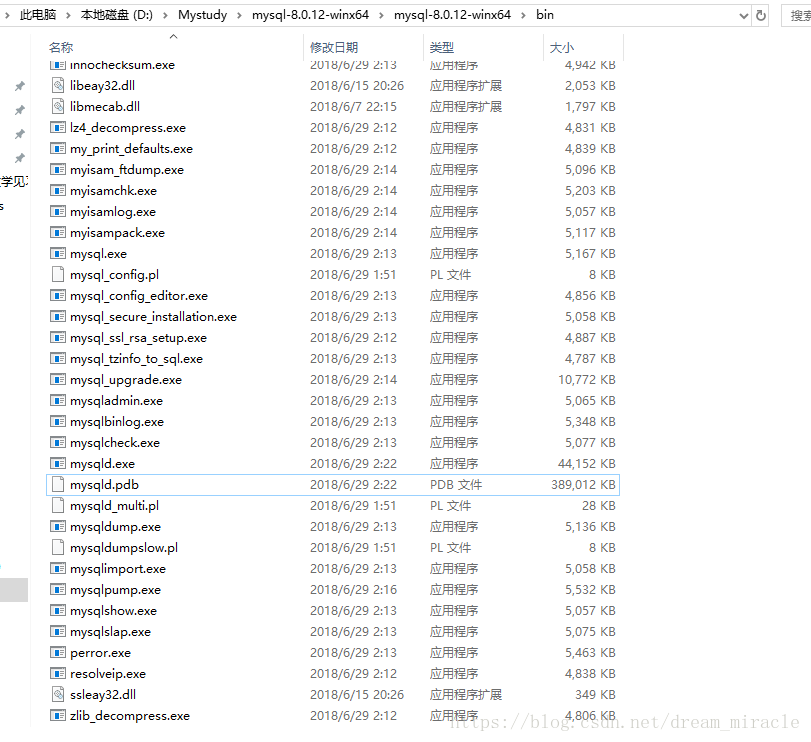Expand chevron before the bin breadcrumb

(x=523, y=16)
